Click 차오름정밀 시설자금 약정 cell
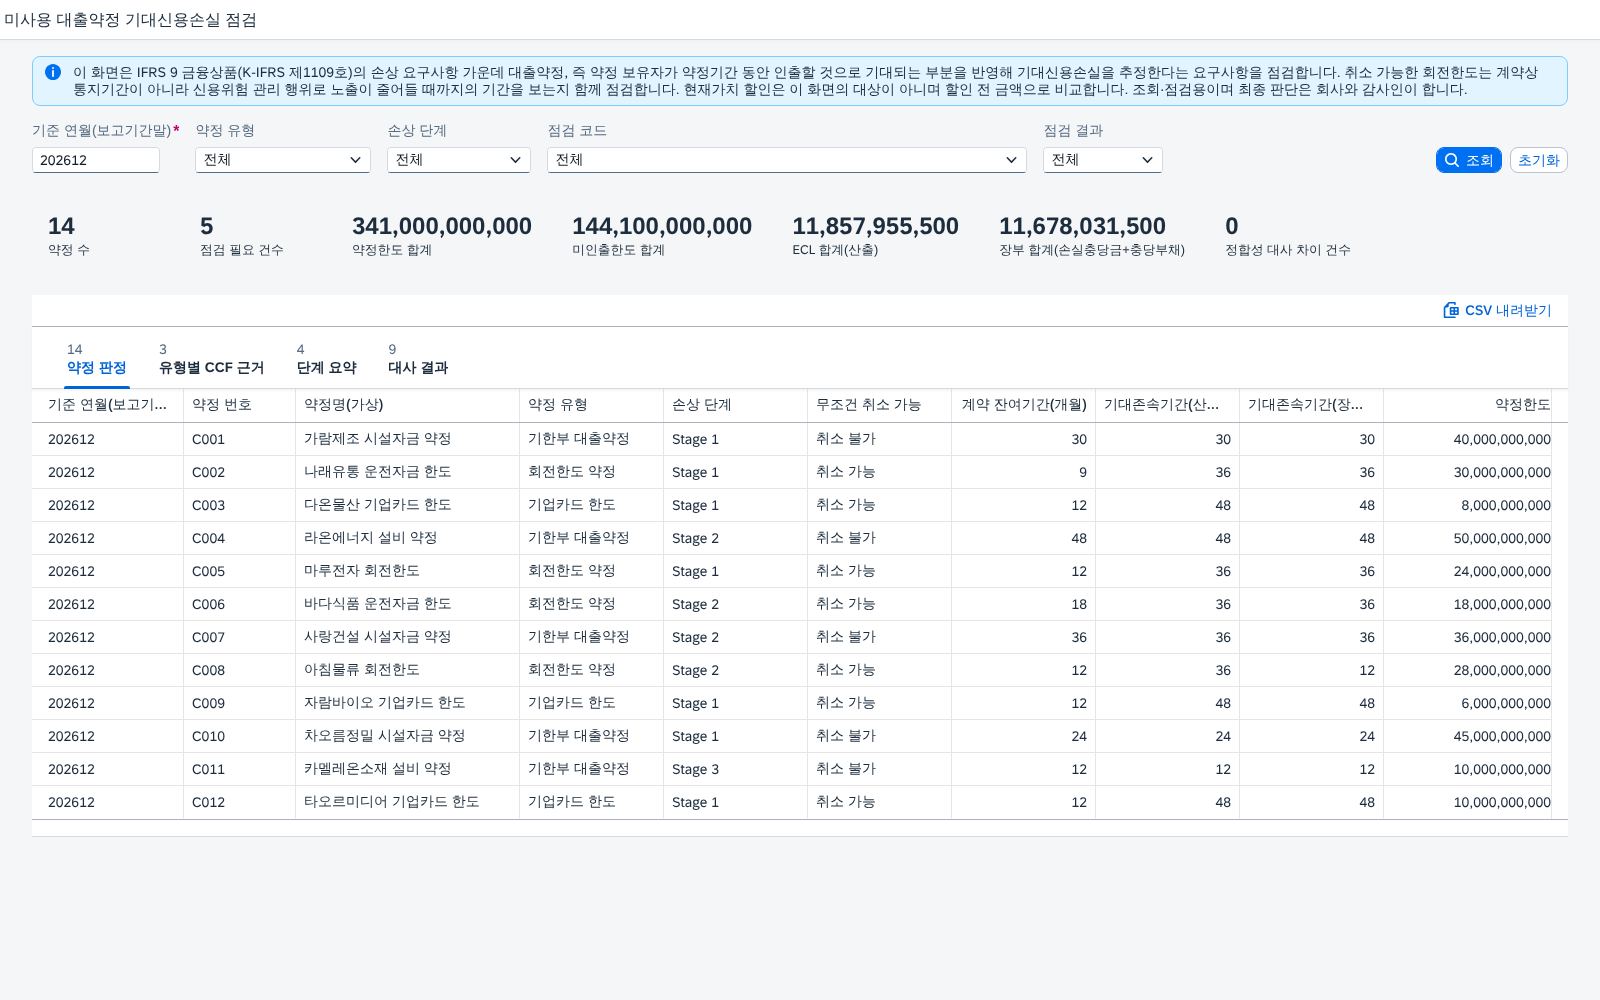Image resolution: width=1600 pixels, height=1000 pixels. click(x=408, y=736)
